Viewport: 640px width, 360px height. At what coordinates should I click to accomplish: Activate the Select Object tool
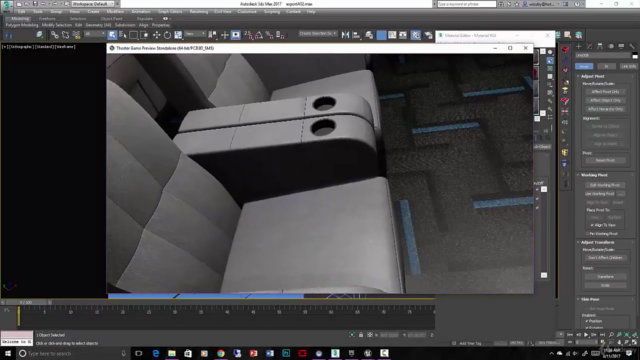[x=112, y=35]
